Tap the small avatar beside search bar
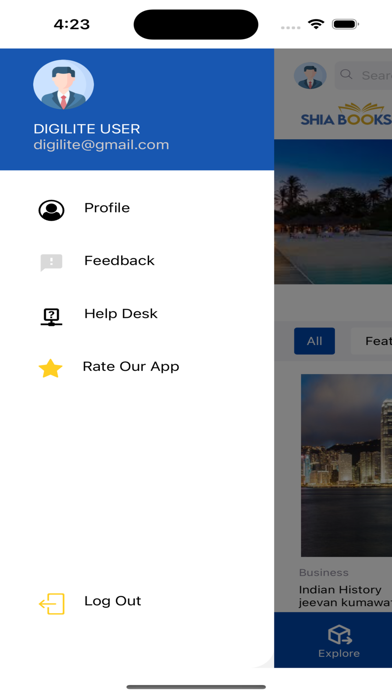 pyautogui.click(x=310, y=75)
